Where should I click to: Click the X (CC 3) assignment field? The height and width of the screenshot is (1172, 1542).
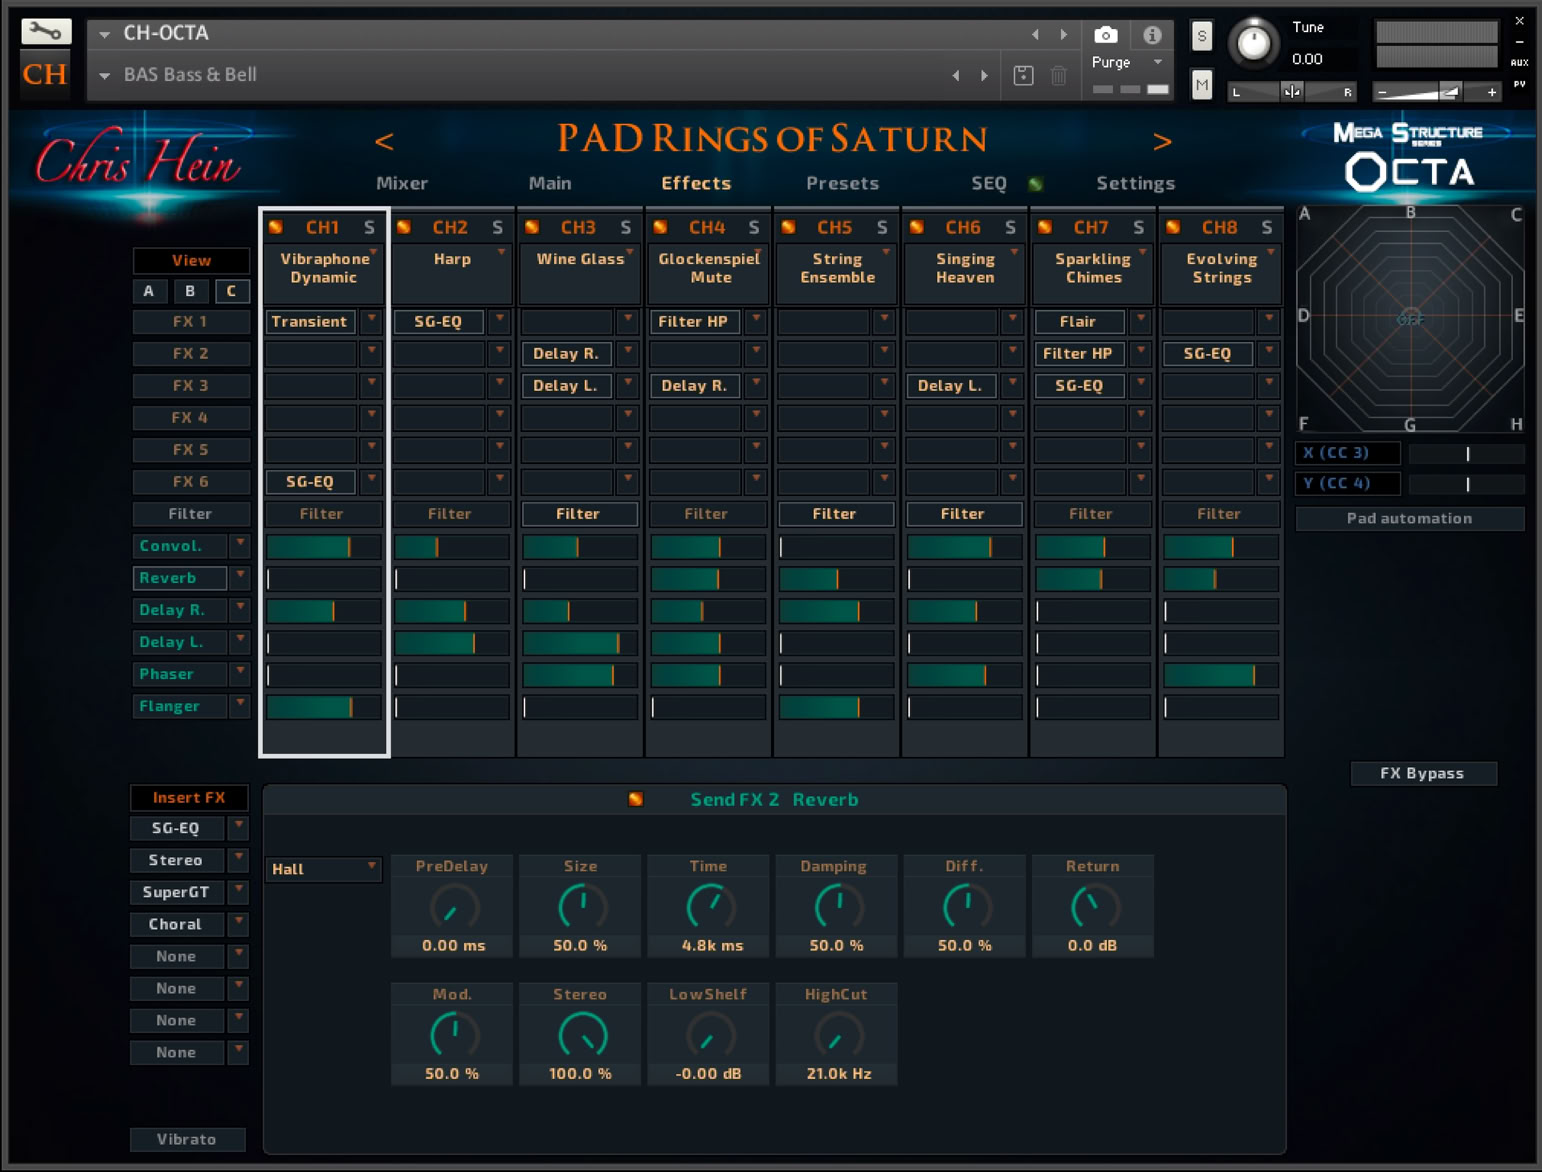[1348, 453]
